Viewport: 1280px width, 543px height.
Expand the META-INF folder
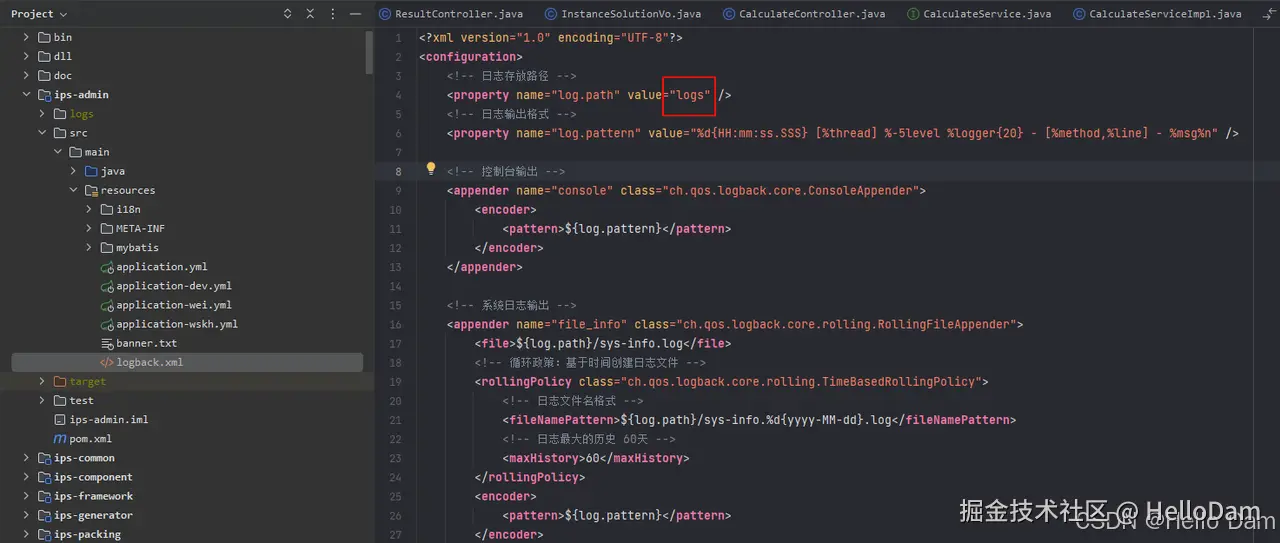pyautogui.click(x=89, y=228)
